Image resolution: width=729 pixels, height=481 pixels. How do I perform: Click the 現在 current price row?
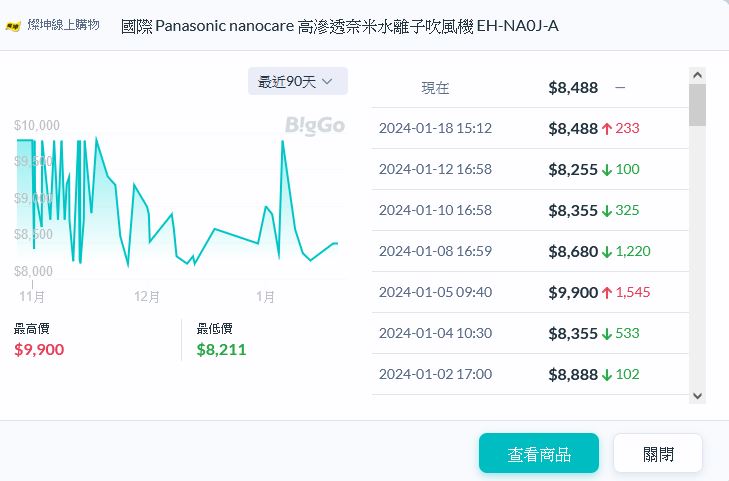(x=530, y=87)
